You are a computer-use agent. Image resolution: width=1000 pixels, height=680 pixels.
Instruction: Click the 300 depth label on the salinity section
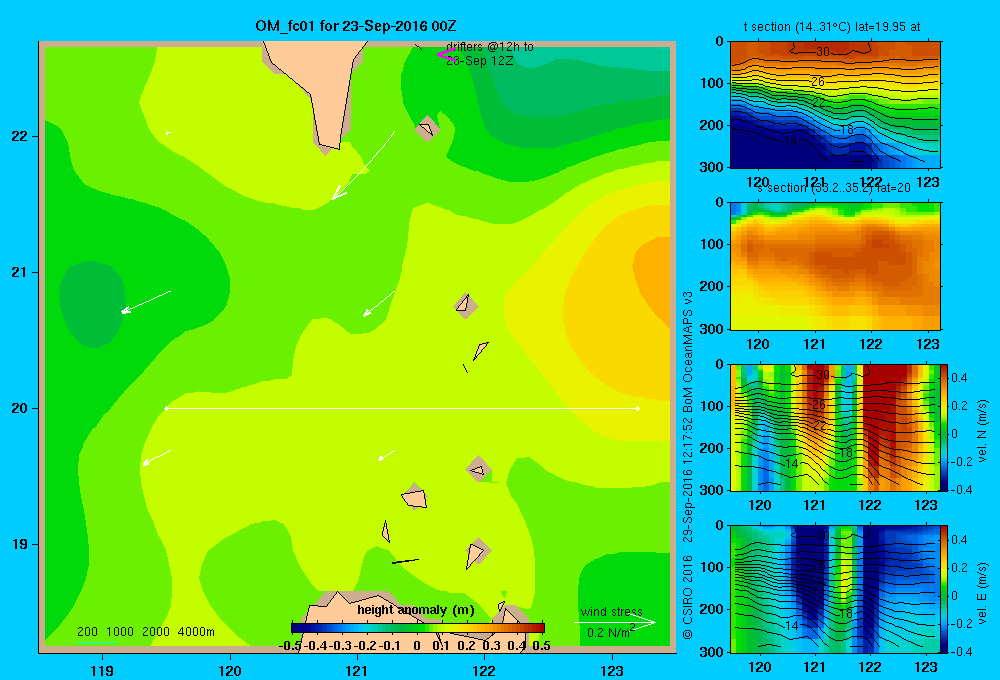point(712,329)
